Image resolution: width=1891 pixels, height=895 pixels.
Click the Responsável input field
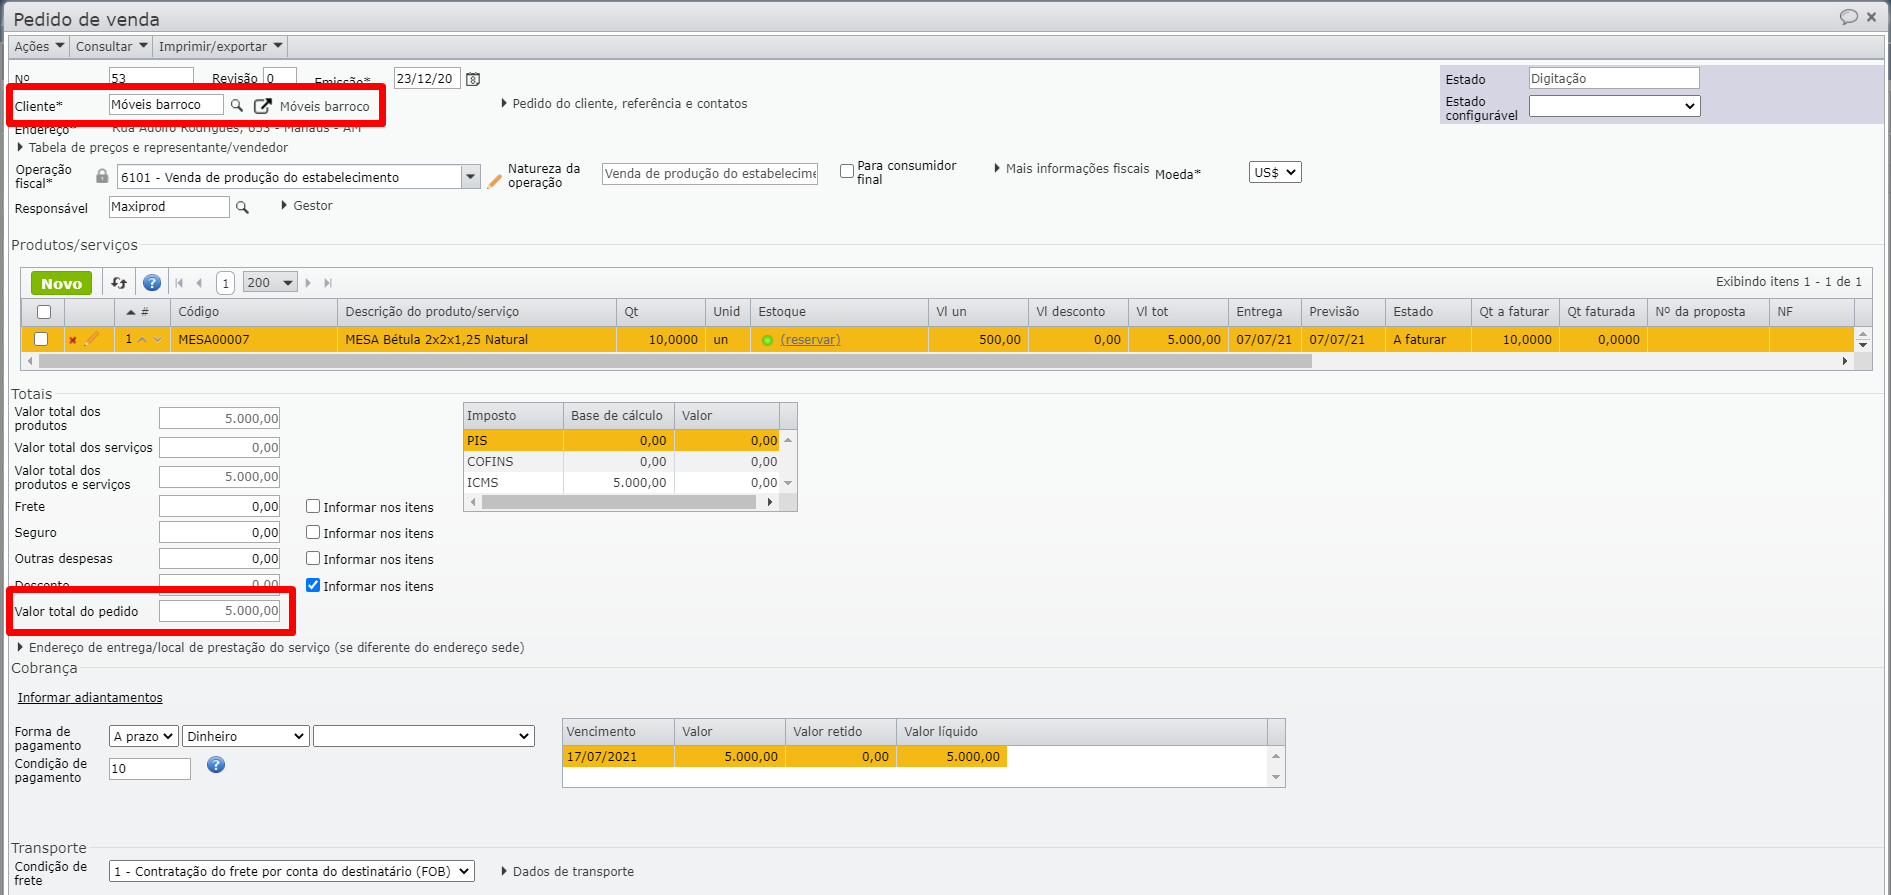click(169, 207)
